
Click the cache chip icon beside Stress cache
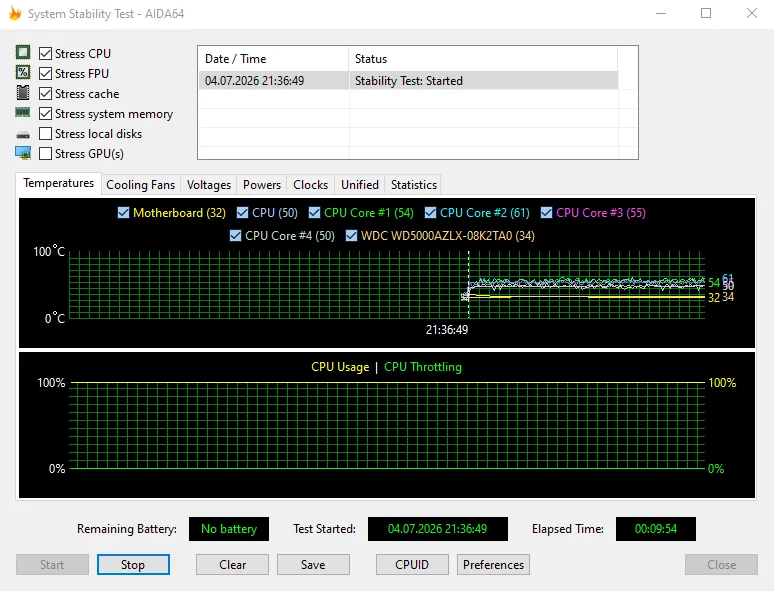click(23, 92)
